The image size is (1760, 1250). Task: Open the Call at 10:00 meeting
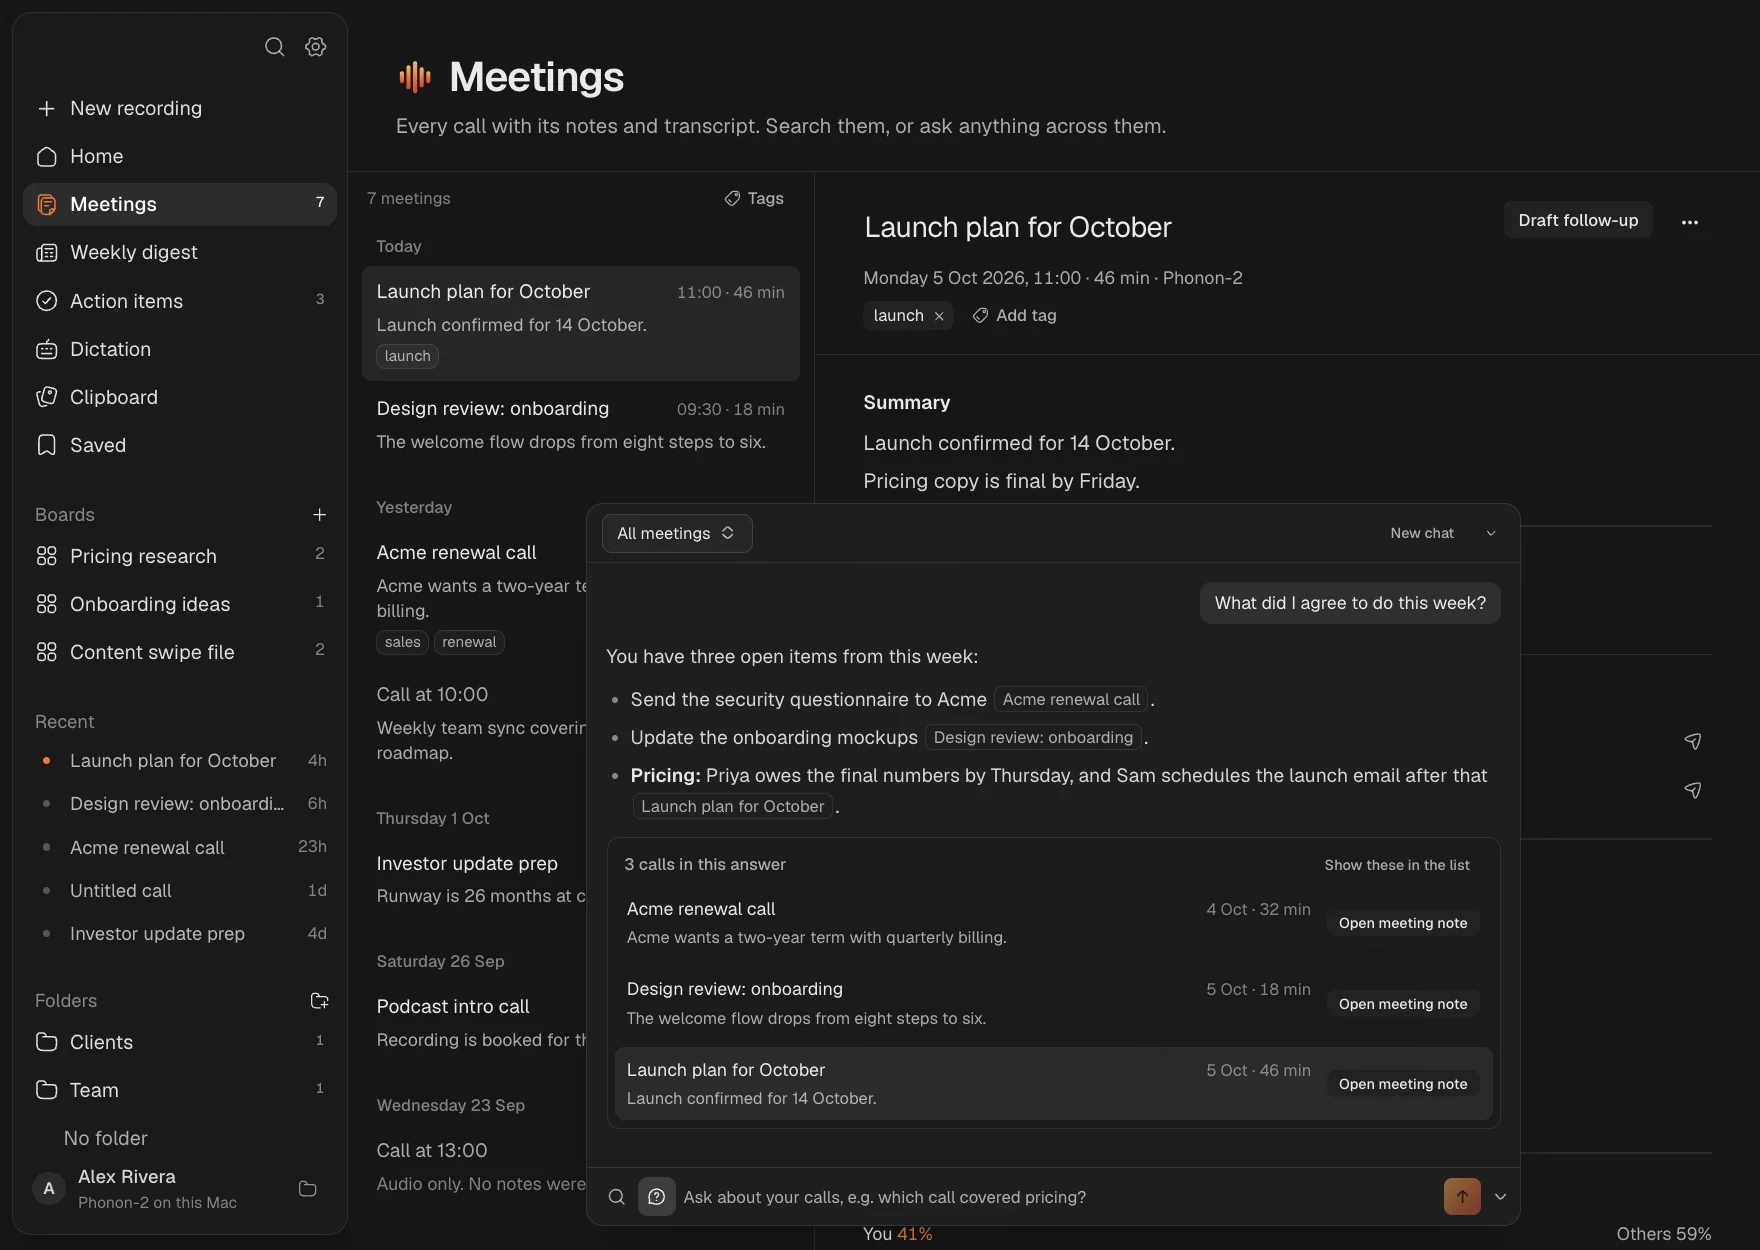click(x=474, y=722)
